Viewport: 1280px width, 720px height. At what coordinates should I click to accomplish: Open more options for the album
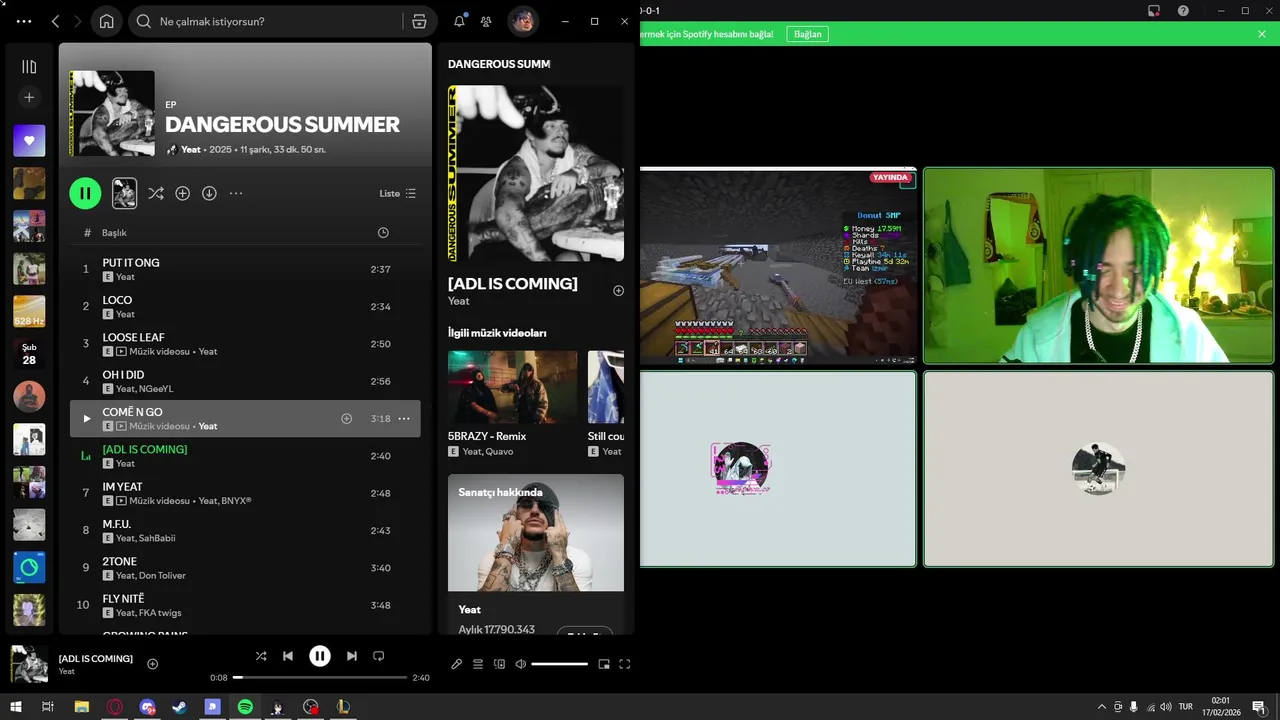pos(236,193)
